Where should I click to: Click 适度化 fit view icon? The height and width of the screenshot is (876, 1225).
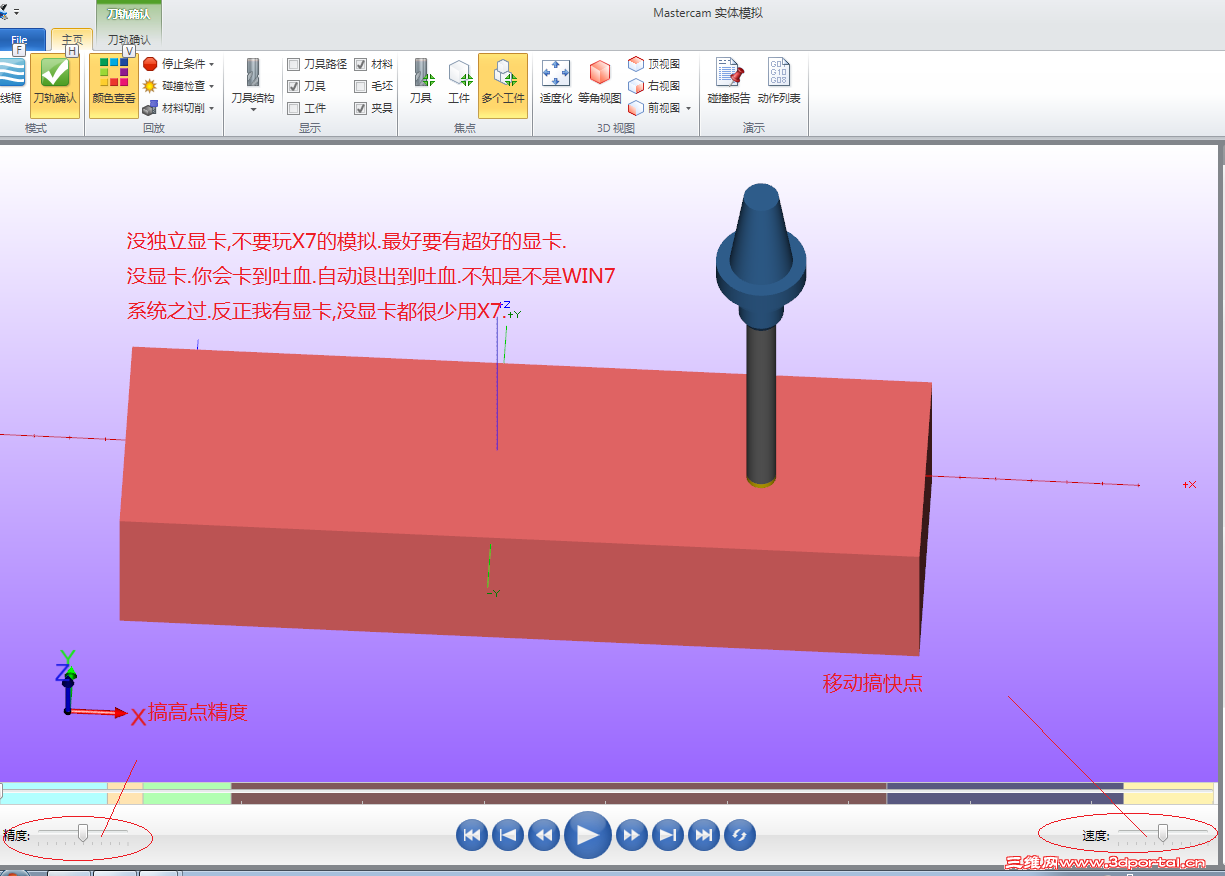coord(555,82)
